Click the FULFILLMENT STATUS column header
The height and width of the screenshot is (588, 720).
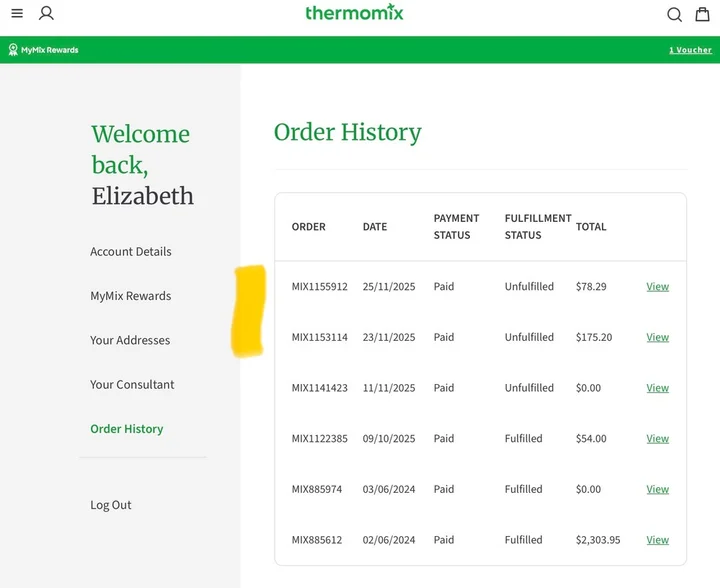coord(538,227)
